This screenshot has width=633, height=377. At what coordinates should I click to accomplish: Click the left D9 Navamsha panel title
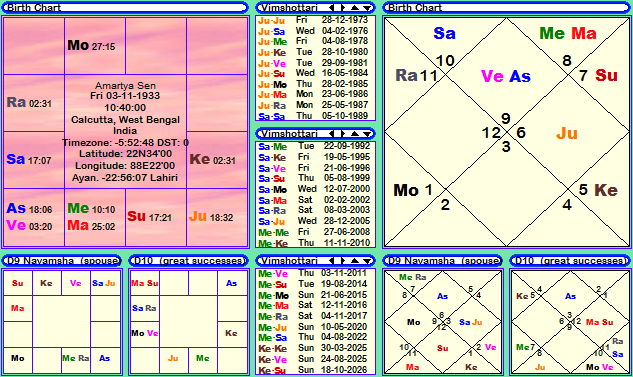click(x=62, y=261)
